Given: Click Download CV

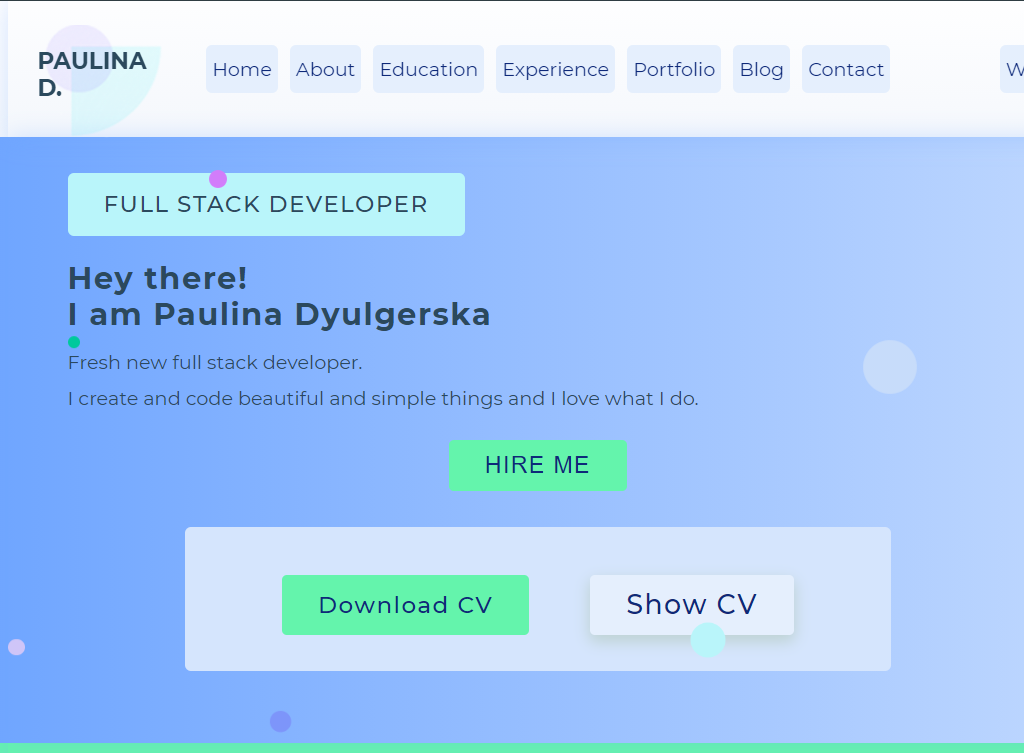Looking at the screenshot, I should 405,605.
